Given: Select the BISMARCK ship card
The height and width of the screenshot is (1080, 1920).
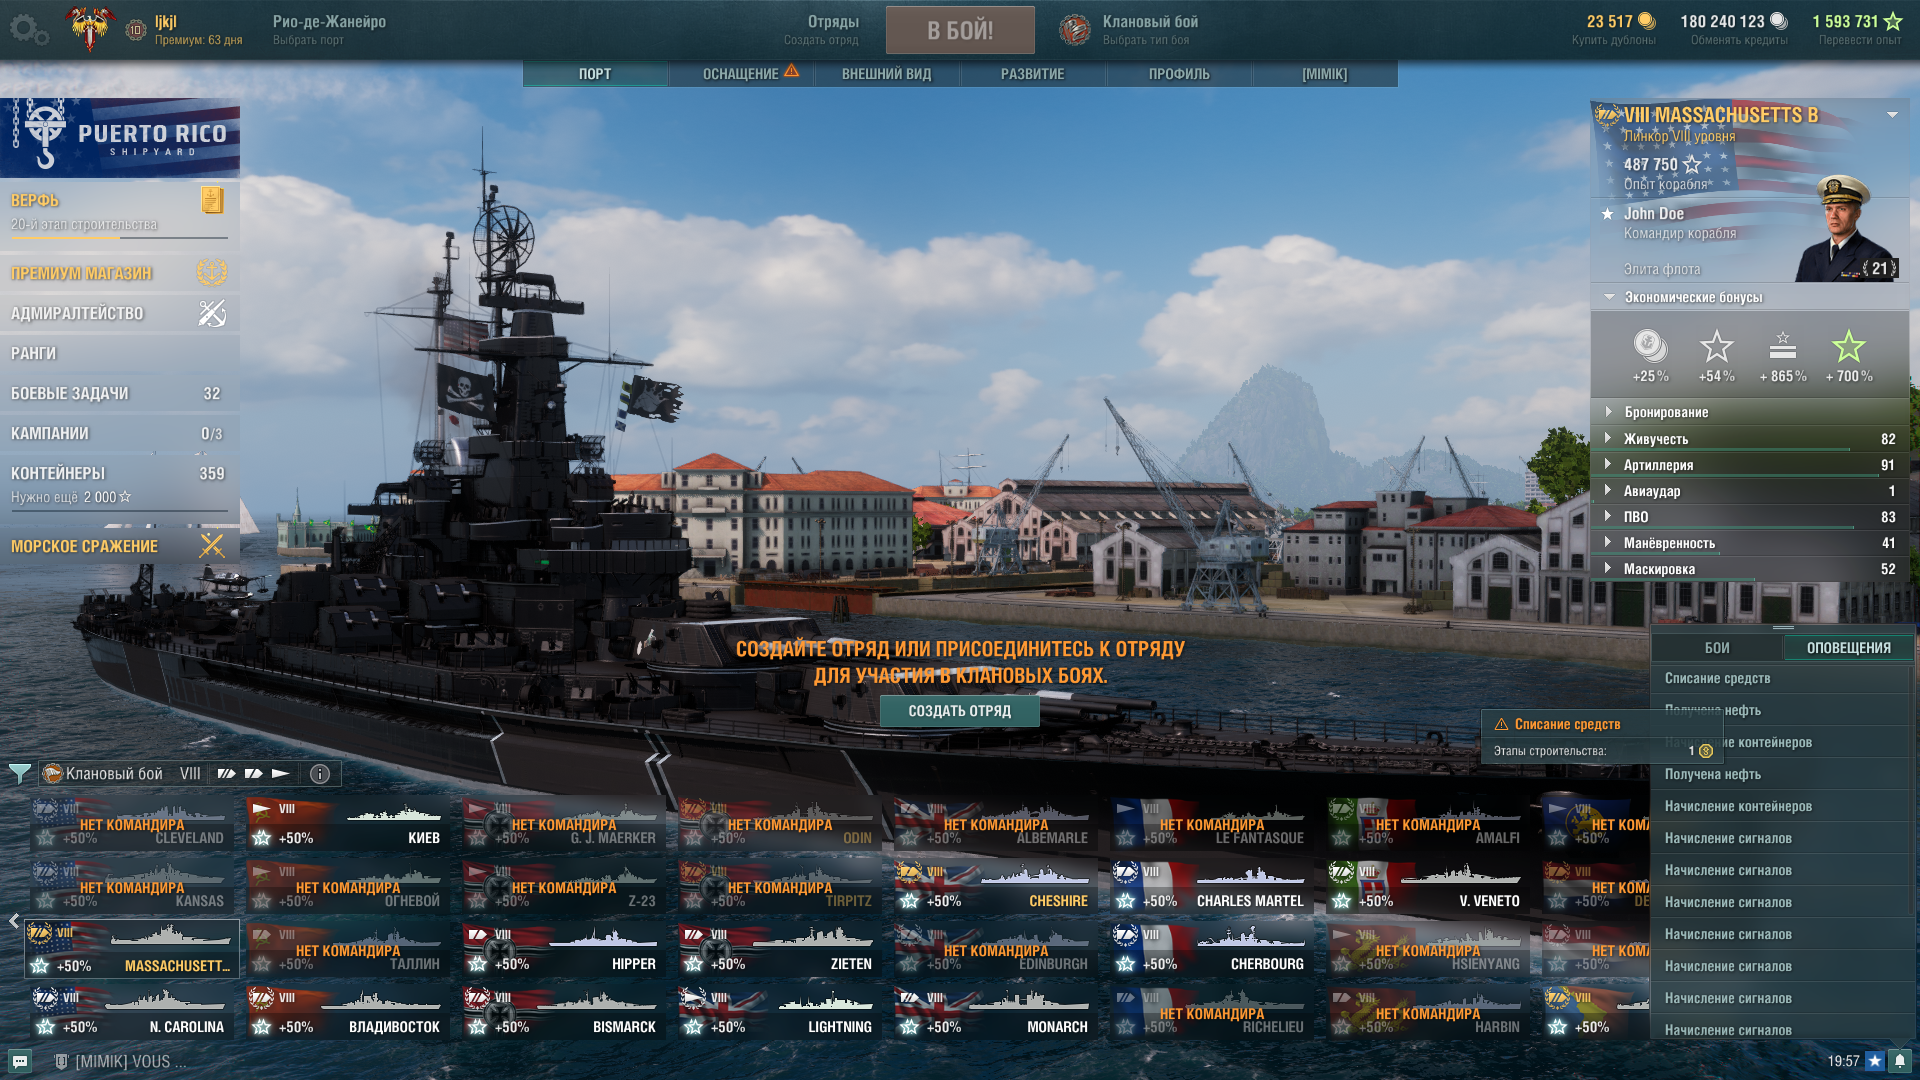Looking at the screenshot, I should (x=563, y=1012).
